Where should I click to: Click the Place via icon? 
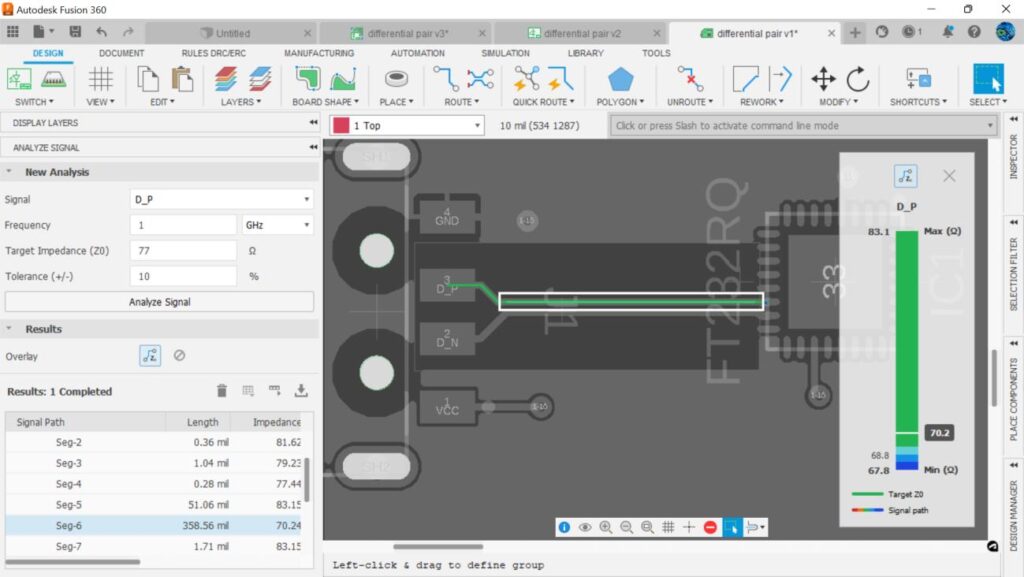coord(396,79)
